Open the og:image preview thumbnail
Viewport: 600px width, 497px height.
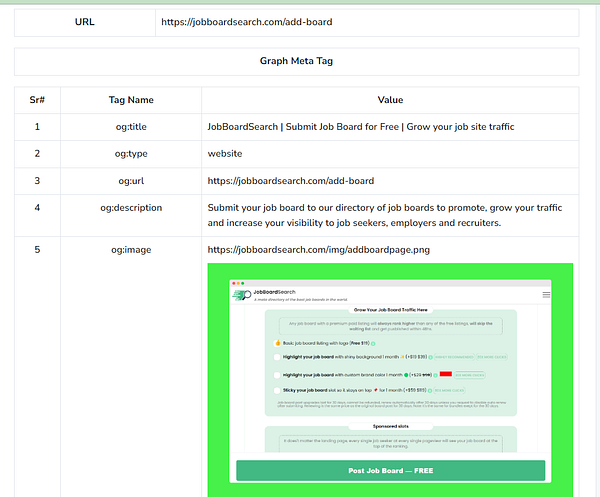point(390,380)
